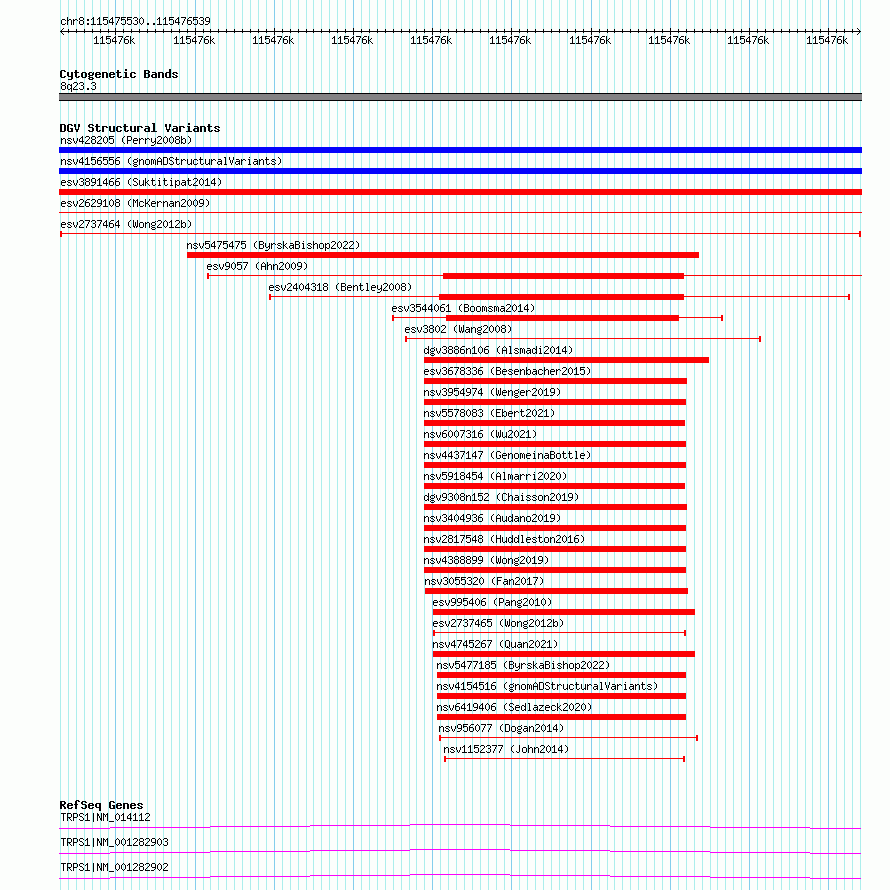Open variant nsv5918454 (Almarri2020)

[x=496, y=476]
